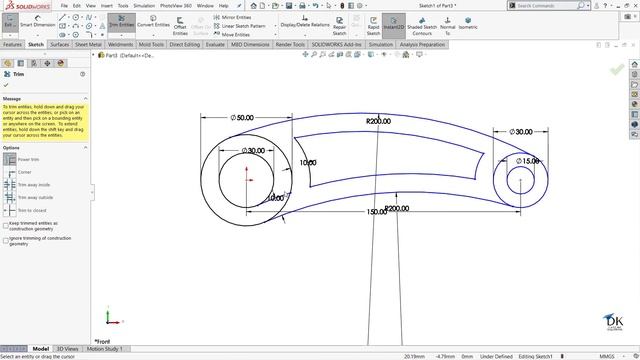
Task: Enable Keep trimmed entities as construction geometry
Action: 6,226
